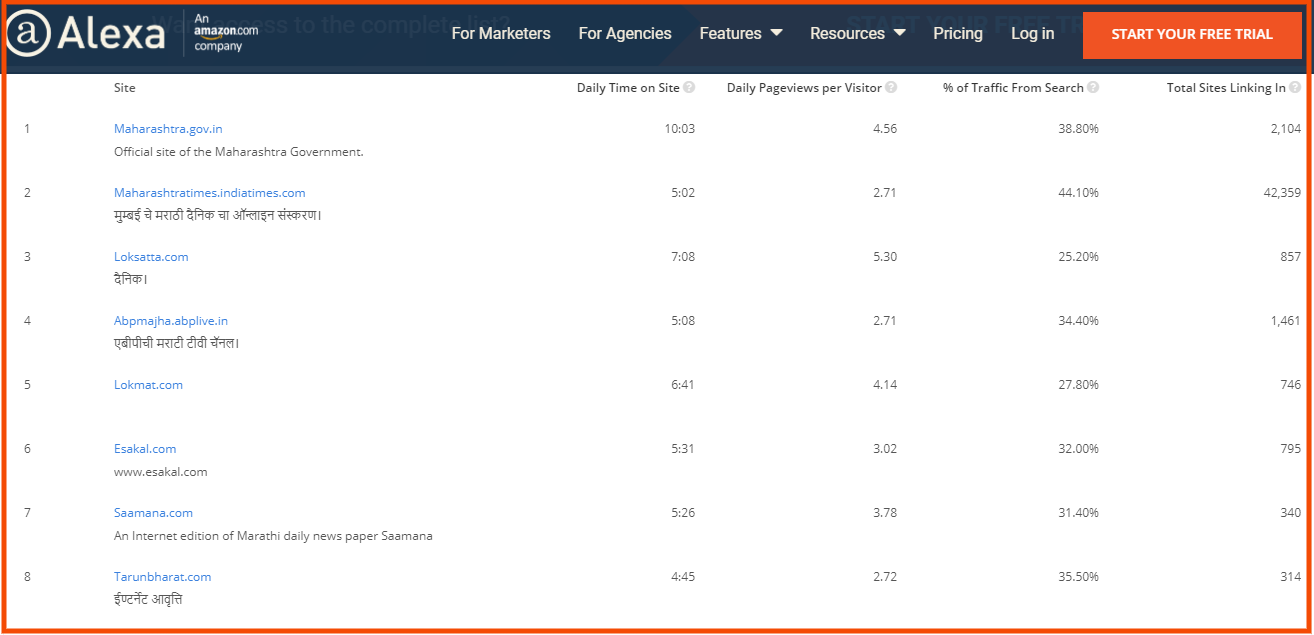
Task: Click the Daily Pageviews per Visitor help icon
Action: point(891,88)
